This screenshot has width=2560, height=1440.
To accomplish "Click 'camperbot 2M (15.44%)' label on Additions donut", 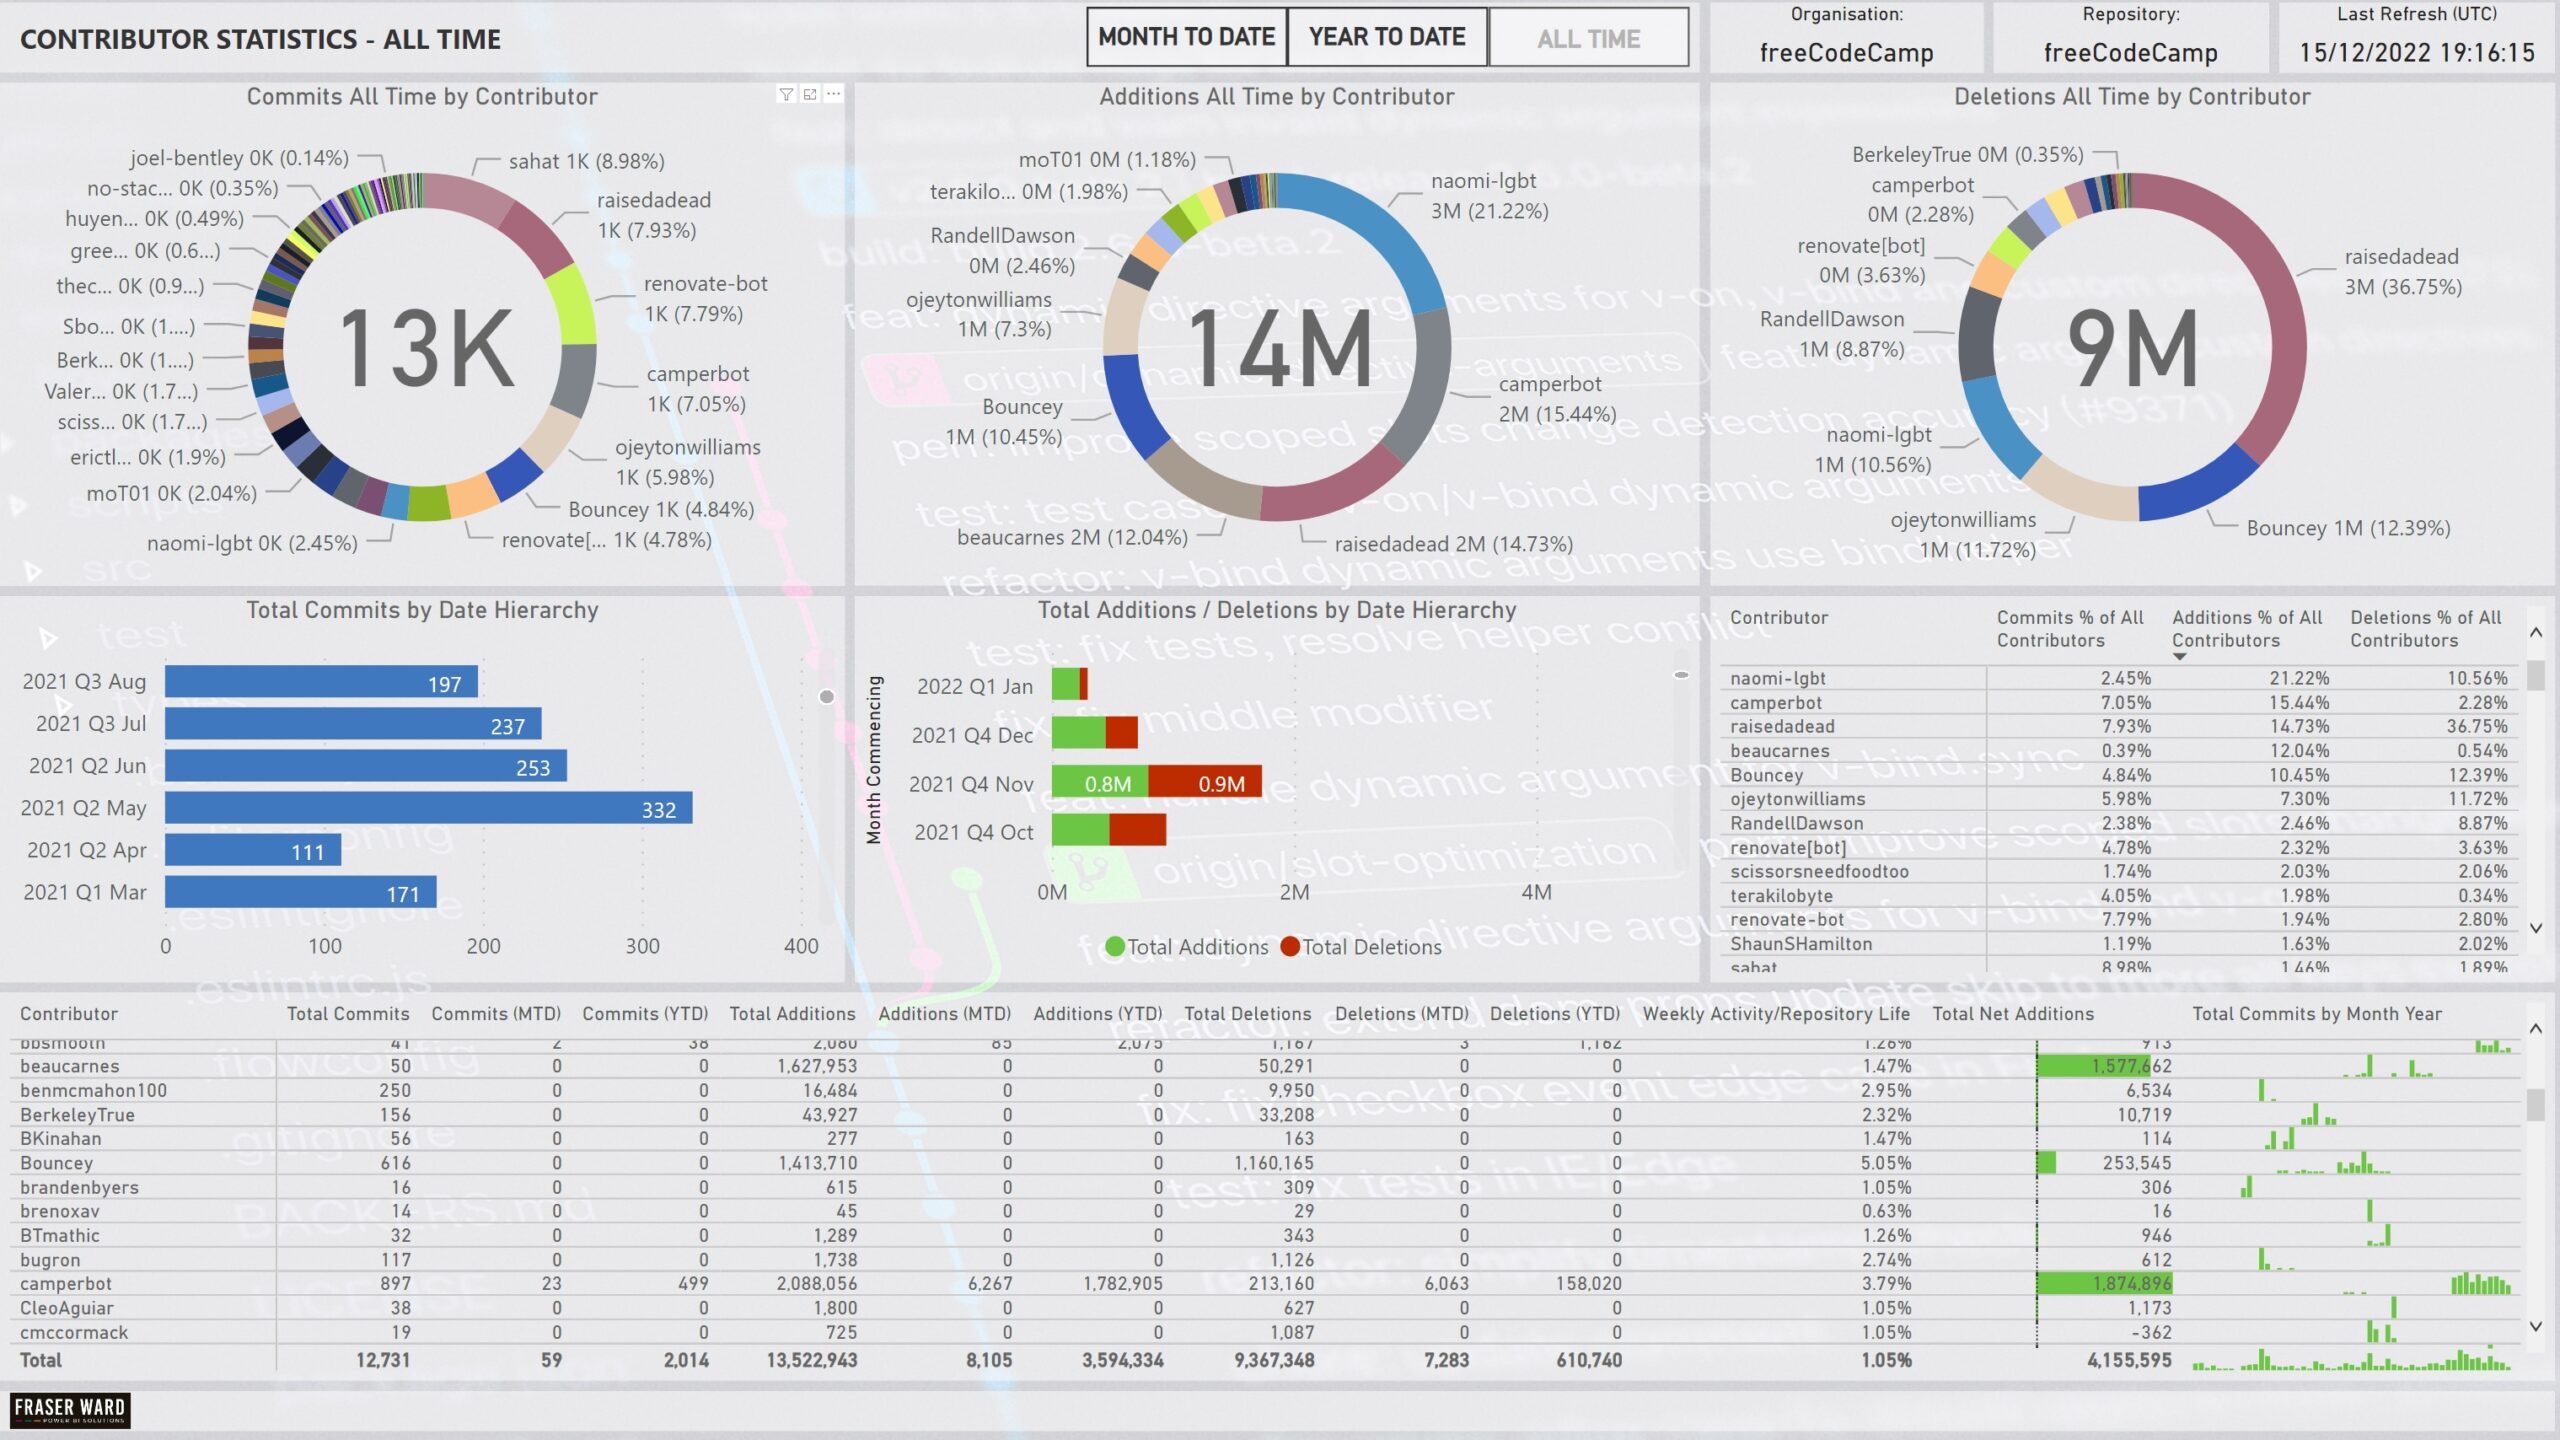I will point(1557,399).
